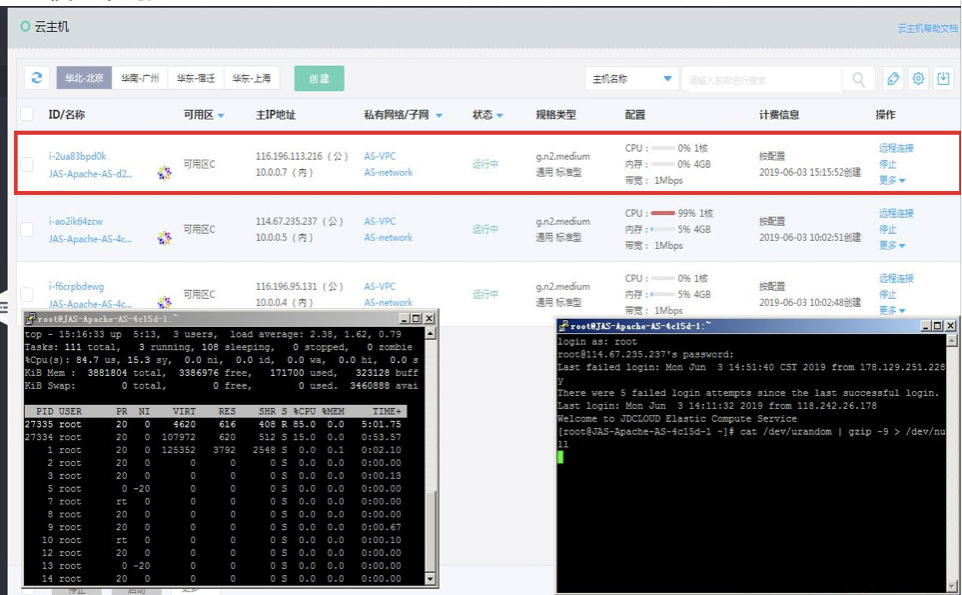Click the export download icon
The width and height of the screenshot is (962, 595).
pos(943,79)
